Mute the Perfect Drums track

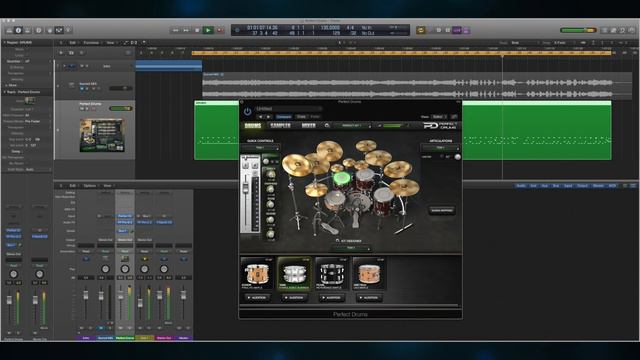(82, 109)
